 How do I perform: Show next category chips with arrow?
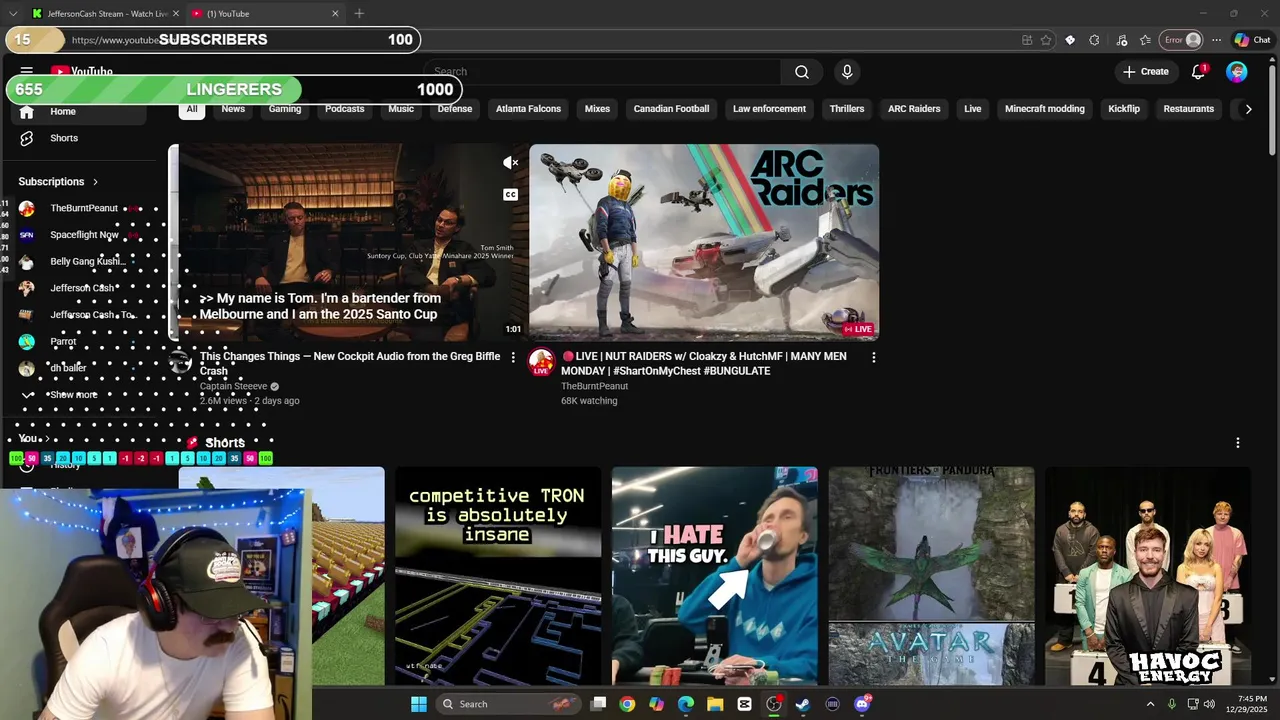coord(1248,109)
